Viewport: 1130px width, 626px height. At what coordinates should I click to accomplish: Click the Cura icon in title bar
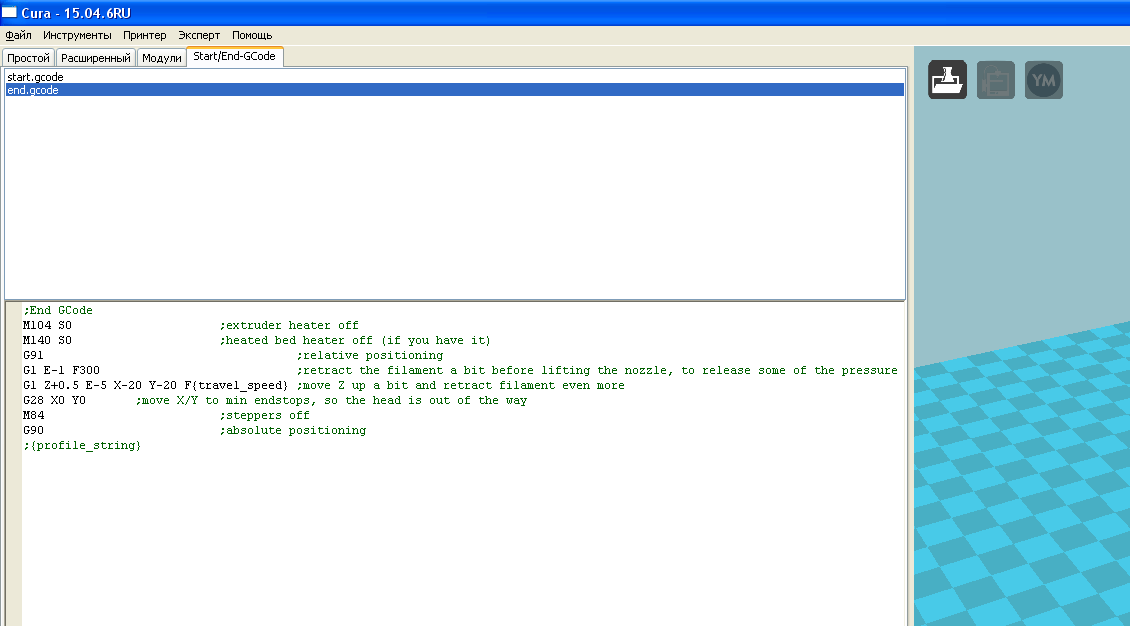pos(9,11)
